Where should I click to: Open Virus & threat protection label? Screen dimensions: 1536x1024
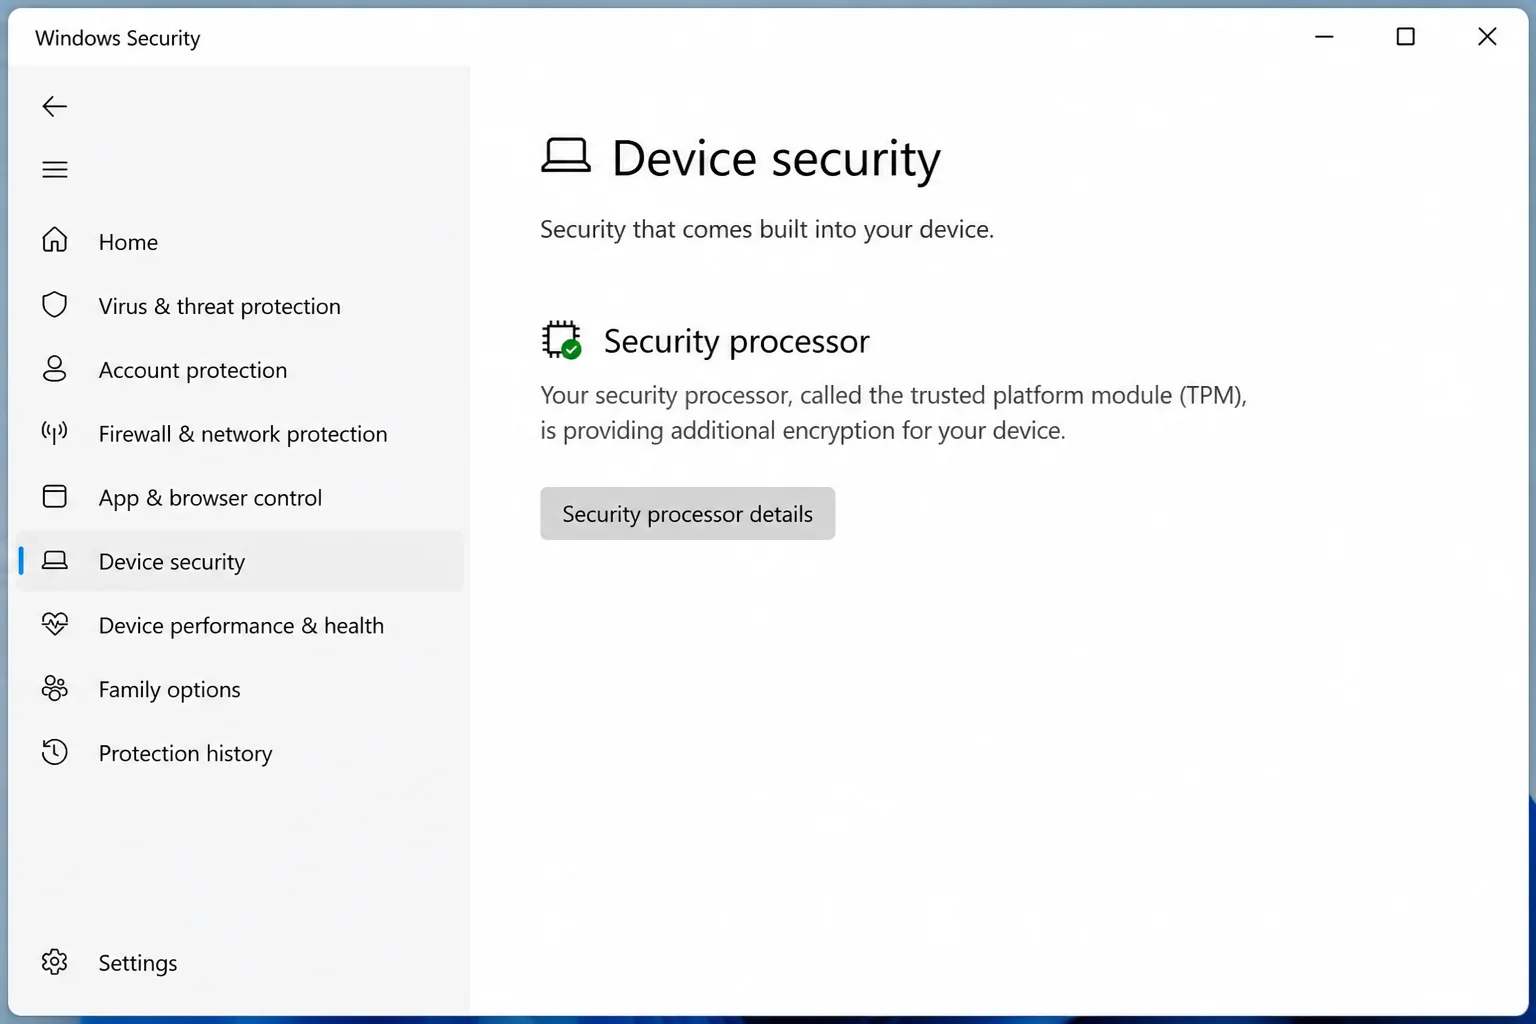tap(220, 306)
